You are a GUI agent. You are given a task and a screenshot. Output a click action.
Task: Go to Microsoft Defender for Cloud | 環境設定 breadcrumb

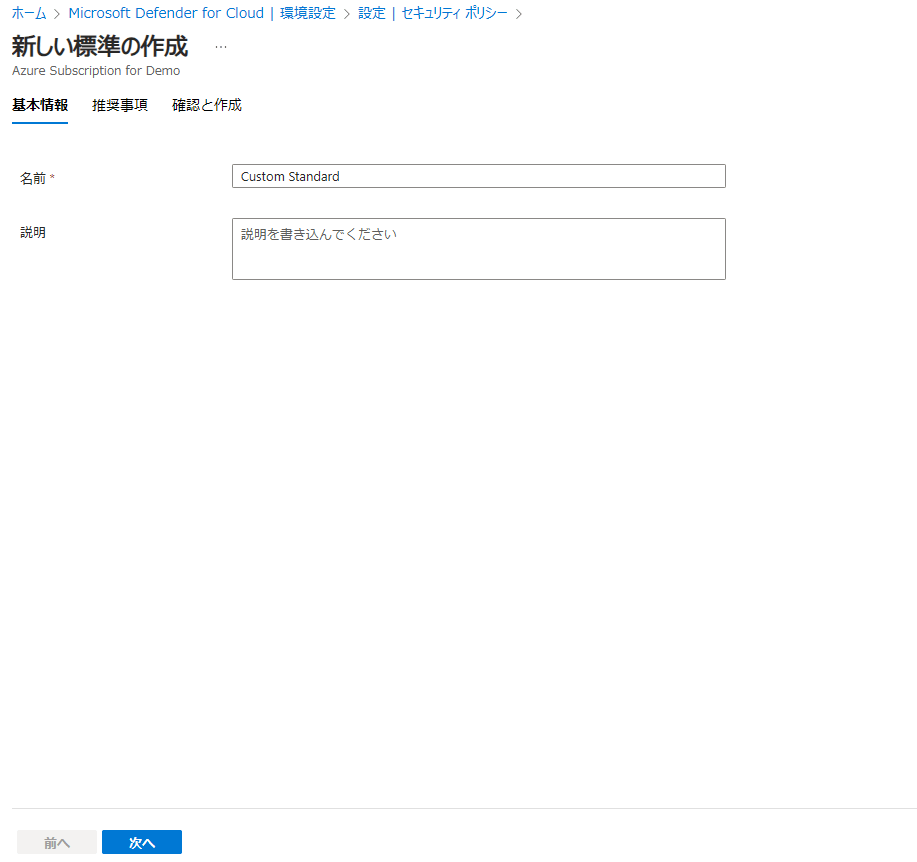coord(202,13)
